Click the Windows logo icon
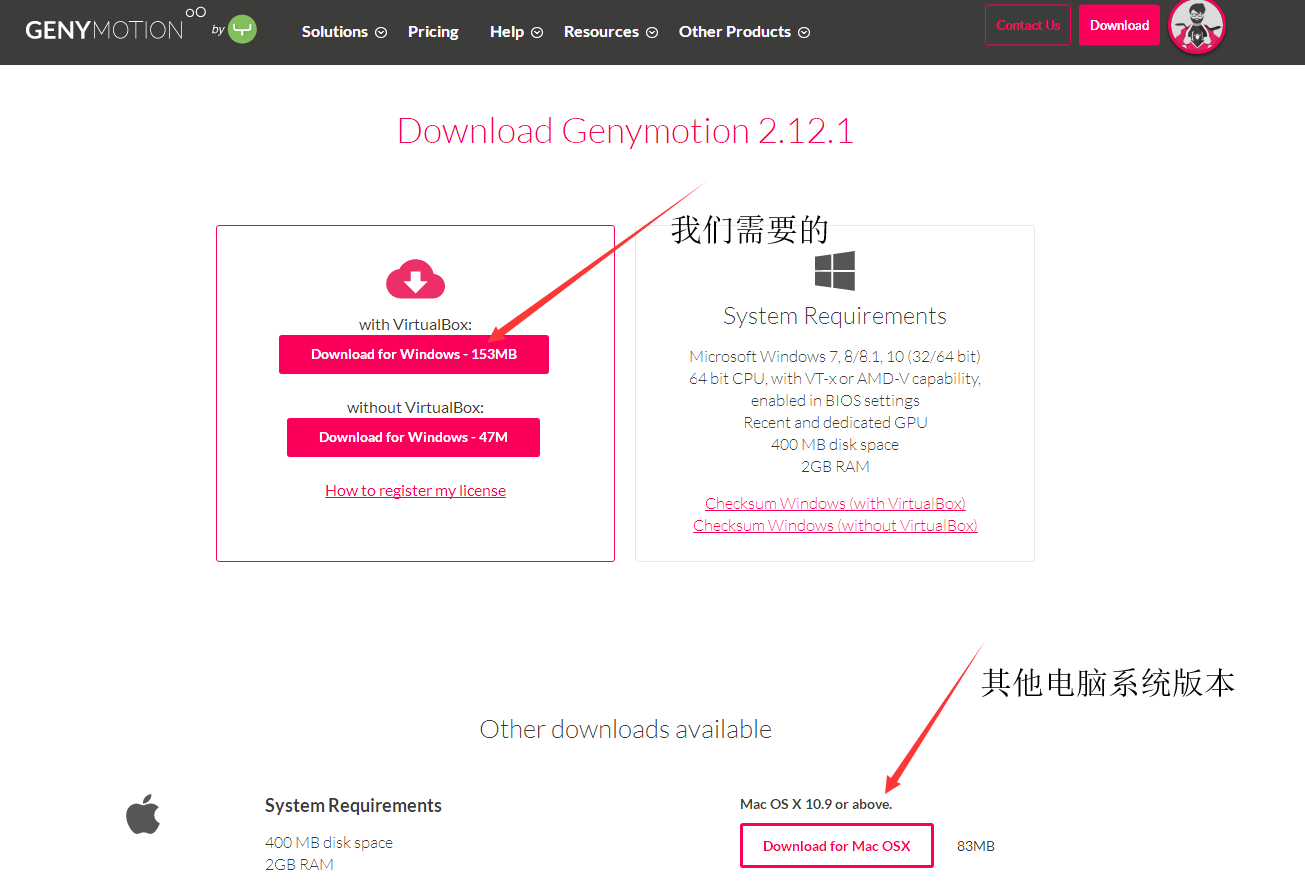 click(x=834, y=271)
